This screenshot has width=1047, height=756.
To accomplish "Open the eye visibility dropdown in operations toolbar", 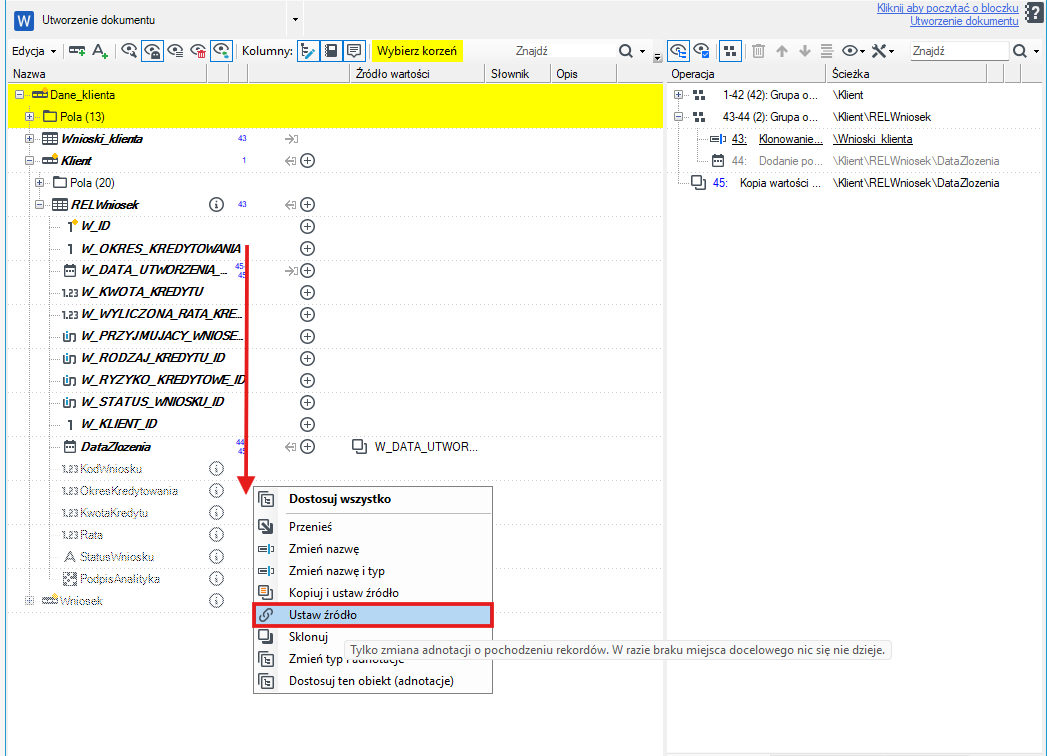I will (853, 51).
